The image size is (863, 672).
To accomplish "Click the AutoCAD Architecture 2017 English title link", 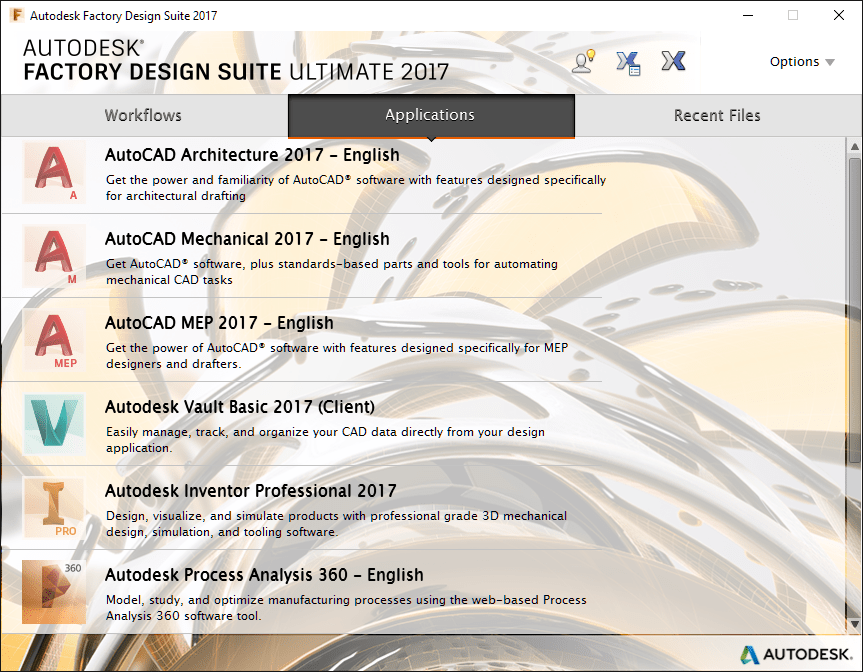I will [249, 155].
